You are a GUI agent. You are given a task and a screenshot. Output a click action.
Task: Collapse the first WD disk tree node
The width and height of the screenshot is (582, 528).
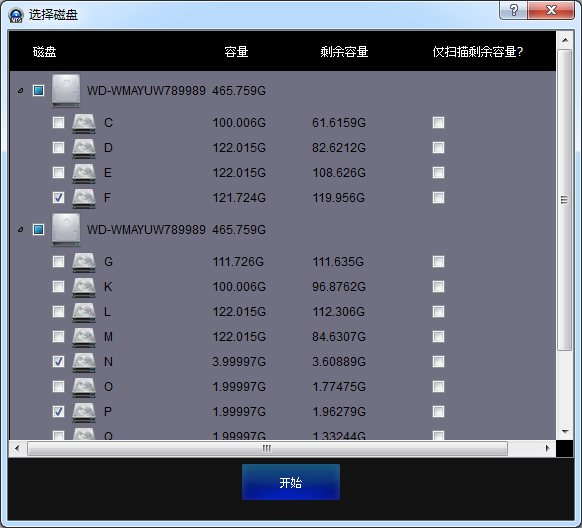point(21,91)
